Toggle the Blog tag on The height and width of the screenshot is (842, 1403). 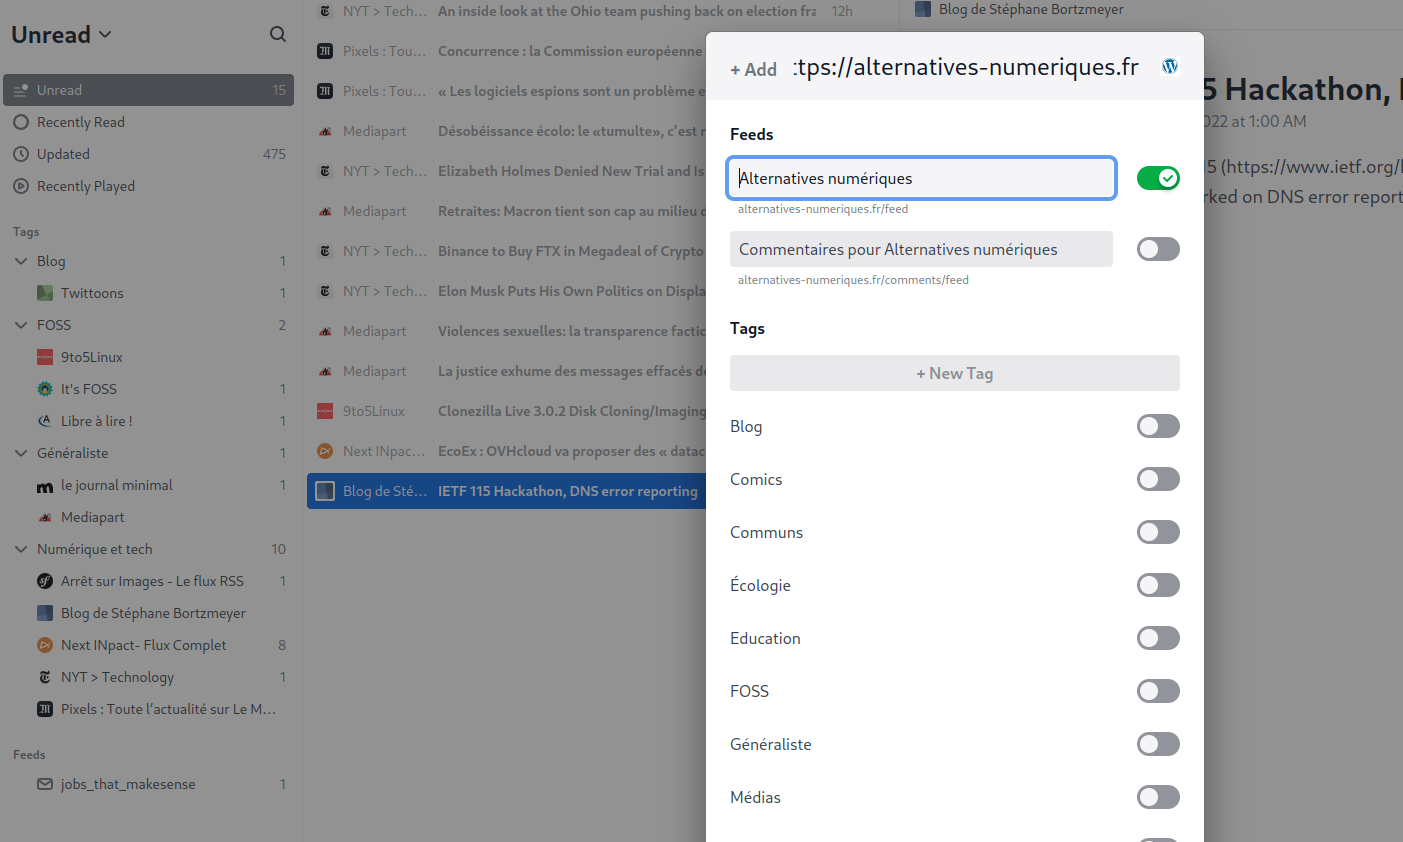pos(1158,426)
